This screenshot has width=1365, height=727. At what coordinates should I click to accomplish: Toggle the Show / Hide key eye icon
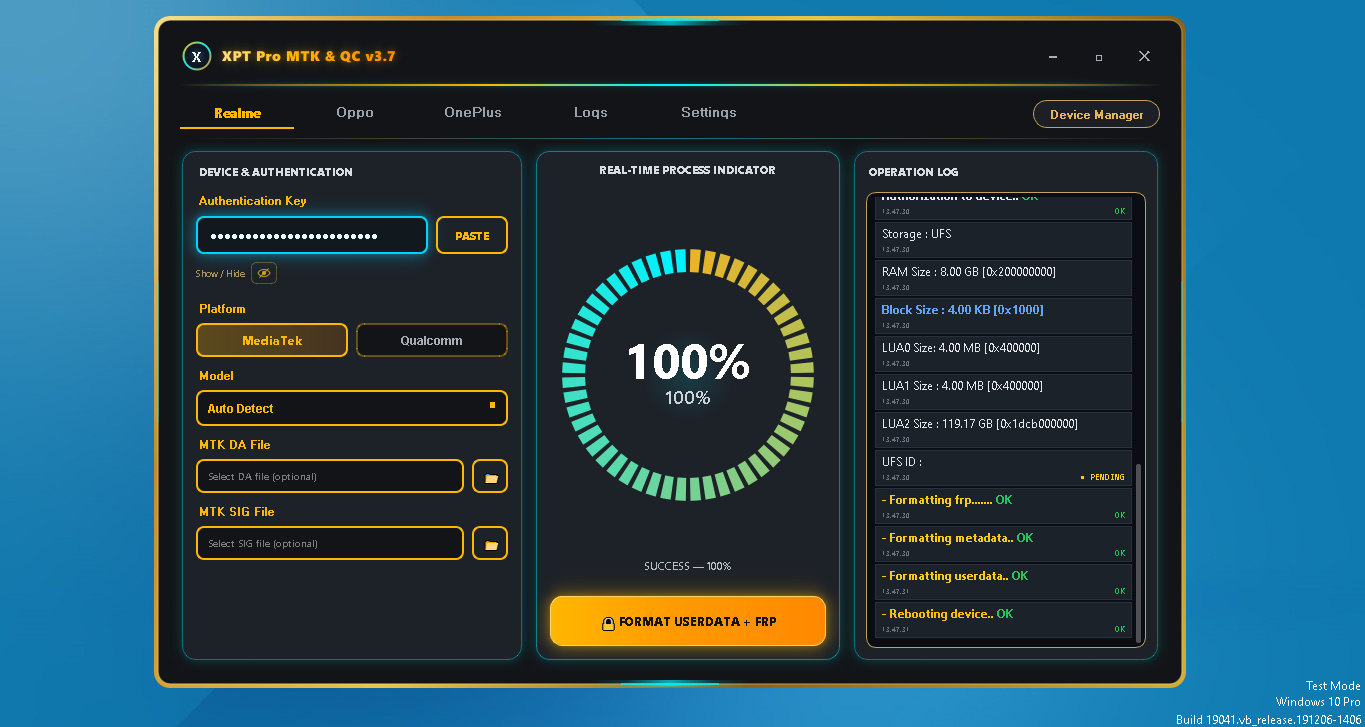point(263,273)
